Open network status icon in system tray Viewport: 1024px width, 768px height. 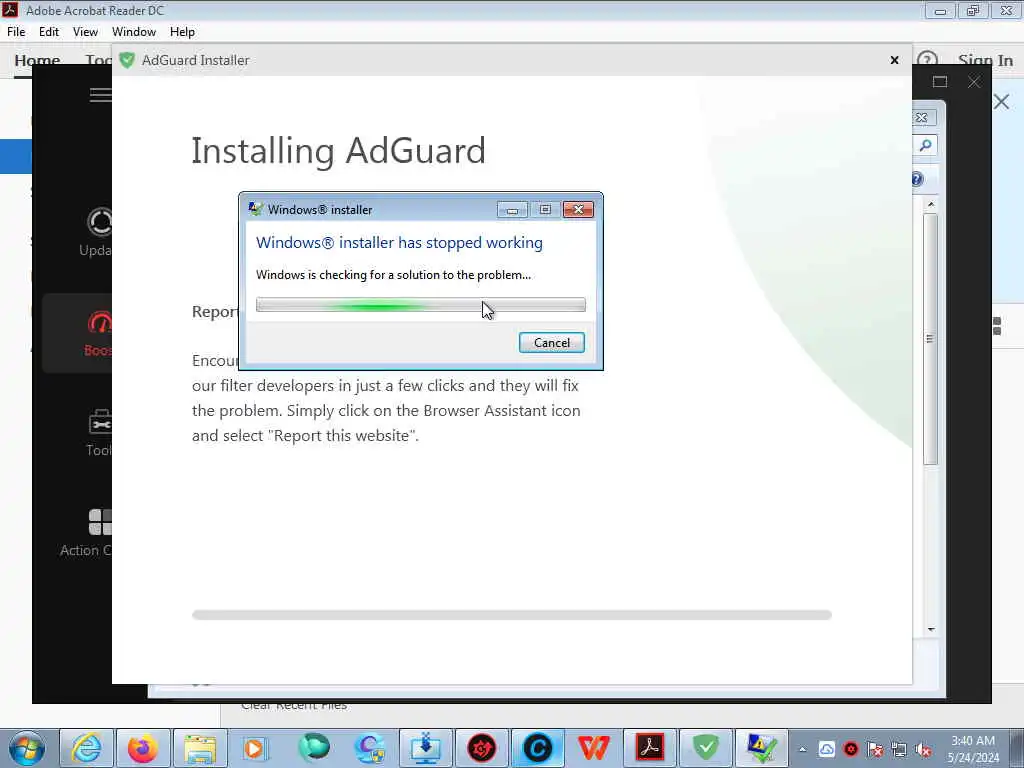click(899, 749)
